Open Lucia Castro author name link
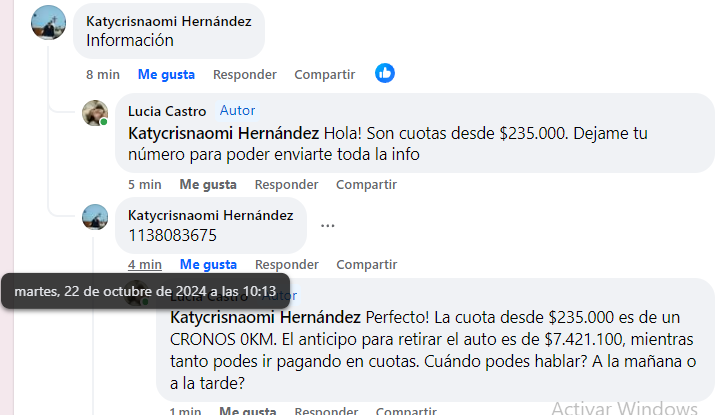 pyautogui.click(x=167, y=111)
